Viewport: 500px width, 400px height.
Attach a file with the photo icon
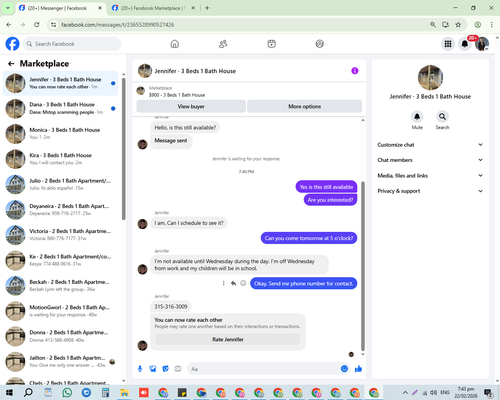pos(153,369)
